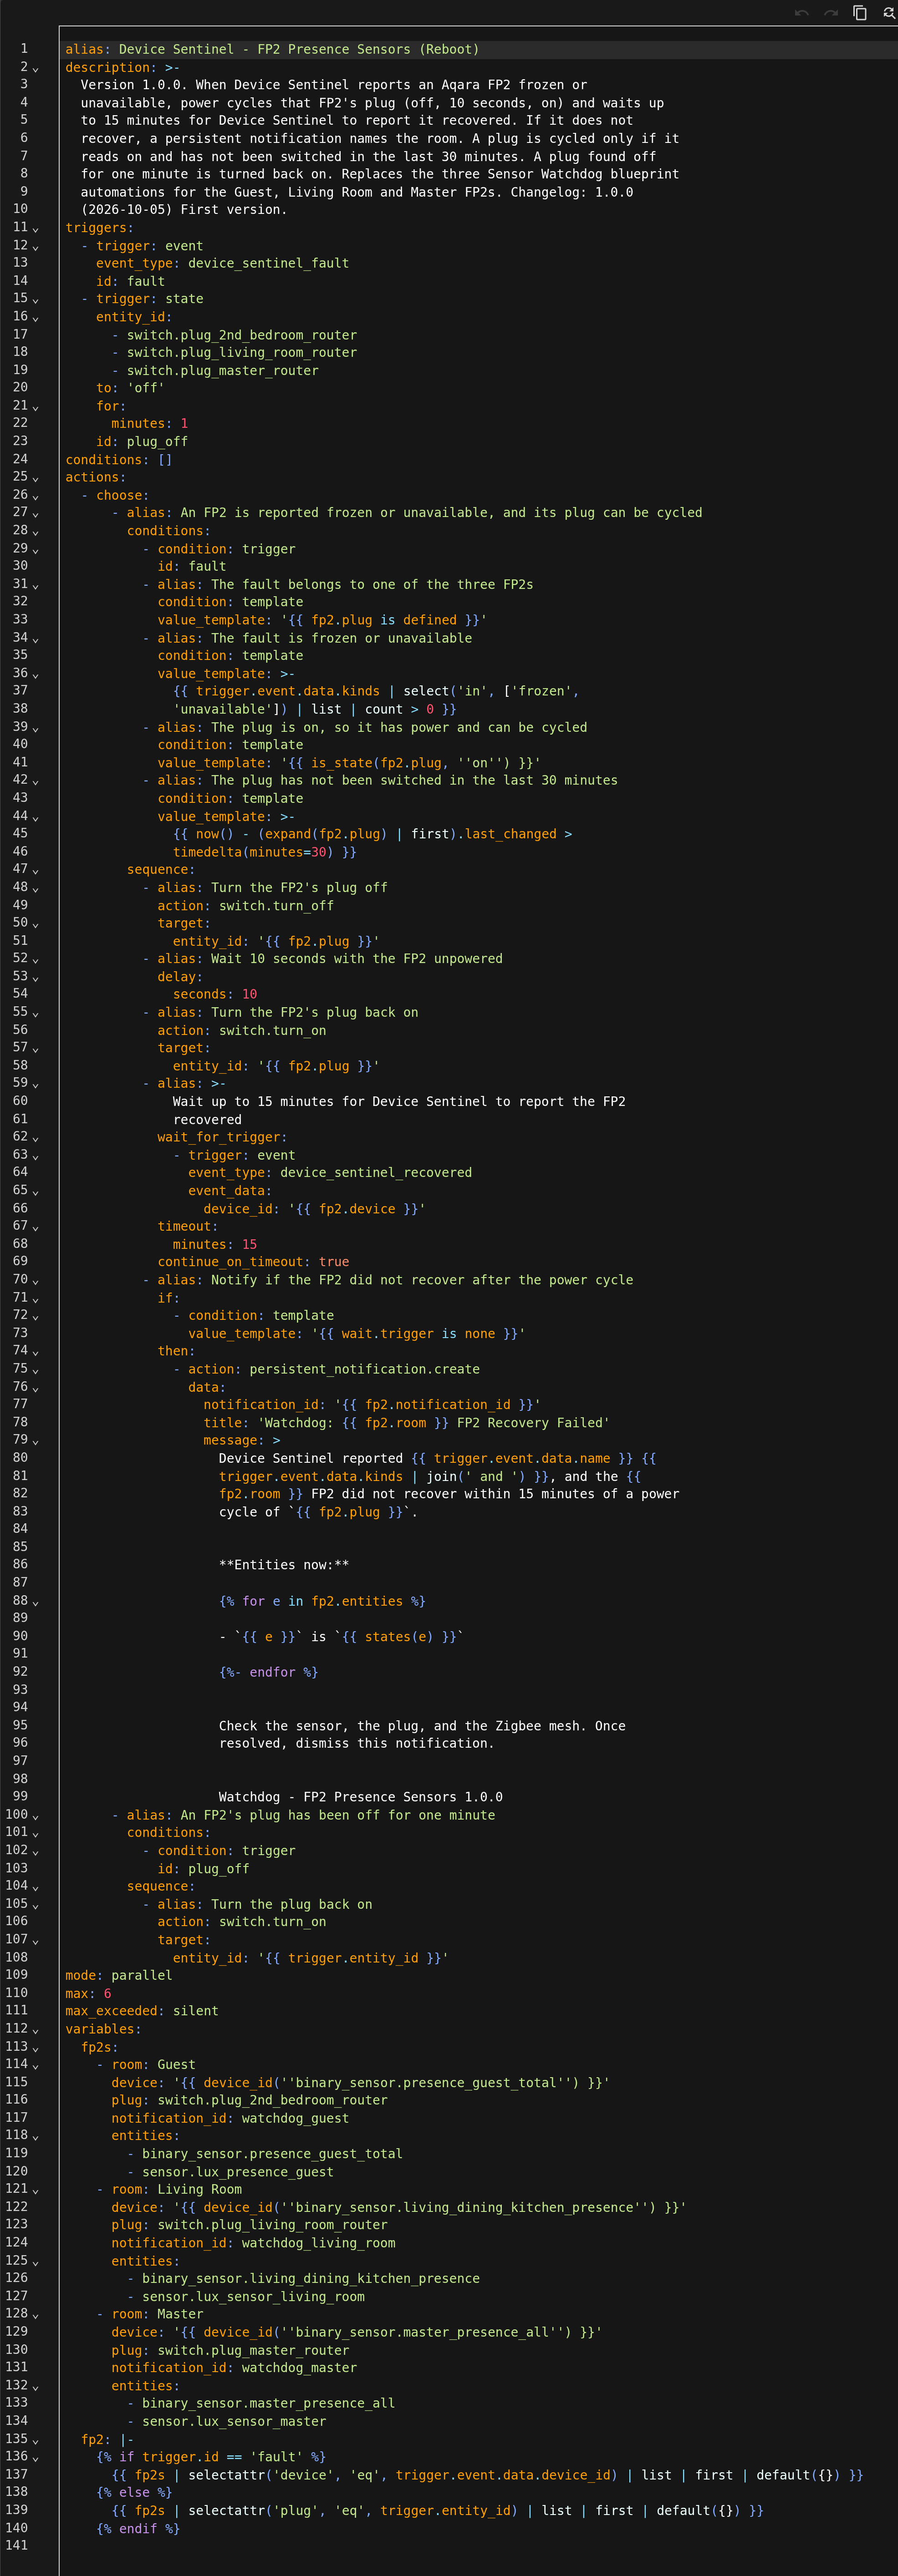
Task: Collapse the timeout block at line 67
Action: pos(36,1227)
